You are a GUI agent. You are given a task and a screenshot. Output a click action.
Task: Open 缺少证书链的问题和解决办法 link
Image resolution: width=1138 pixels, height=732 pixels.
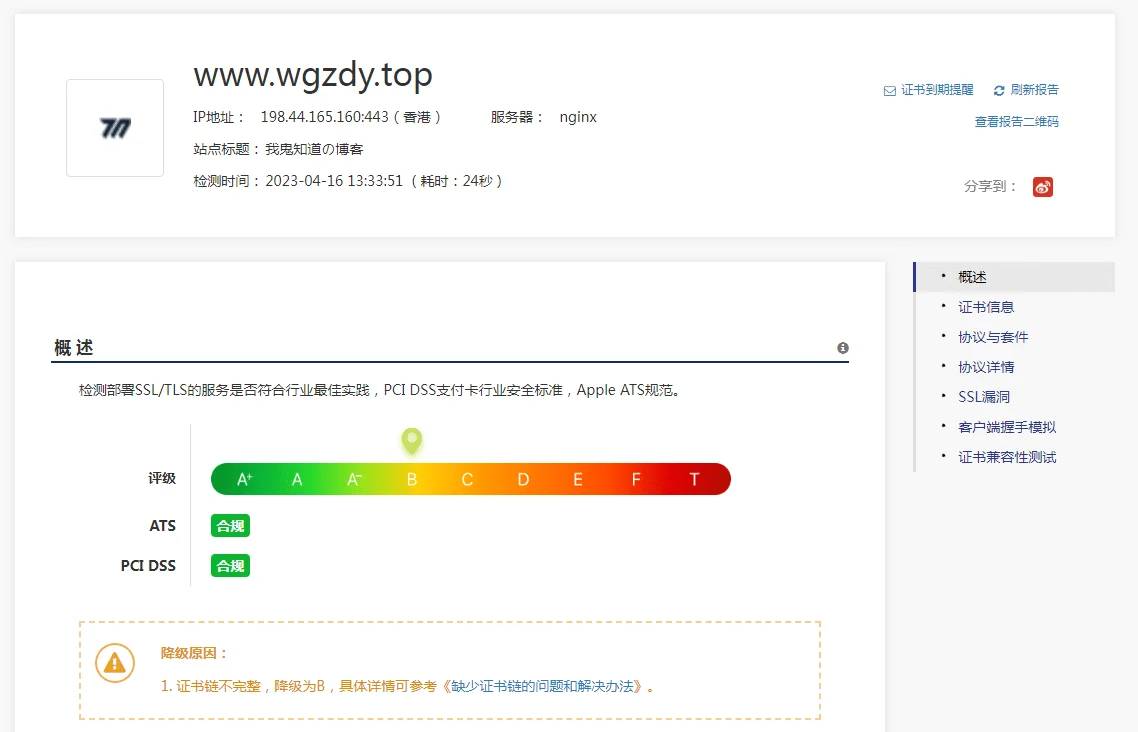[x=542, y=686]
